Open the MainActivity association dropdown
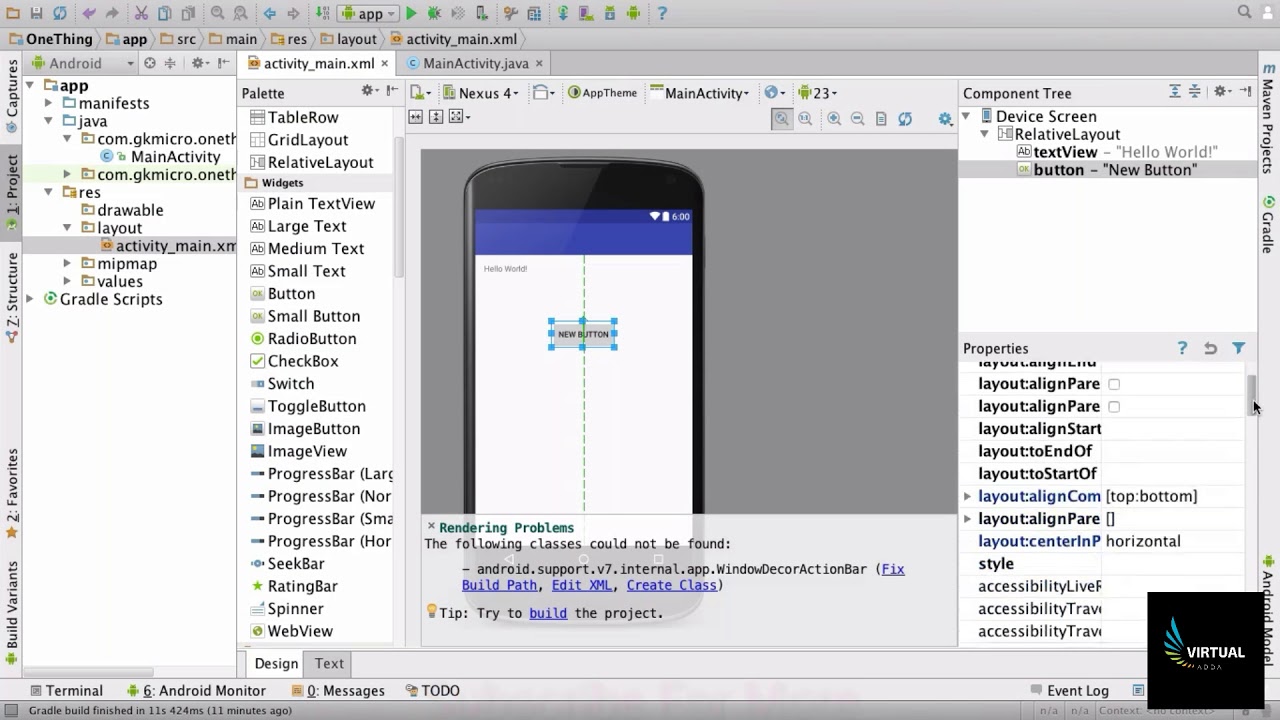This screenshot has width=1280, height=720. tap(700, 93)
